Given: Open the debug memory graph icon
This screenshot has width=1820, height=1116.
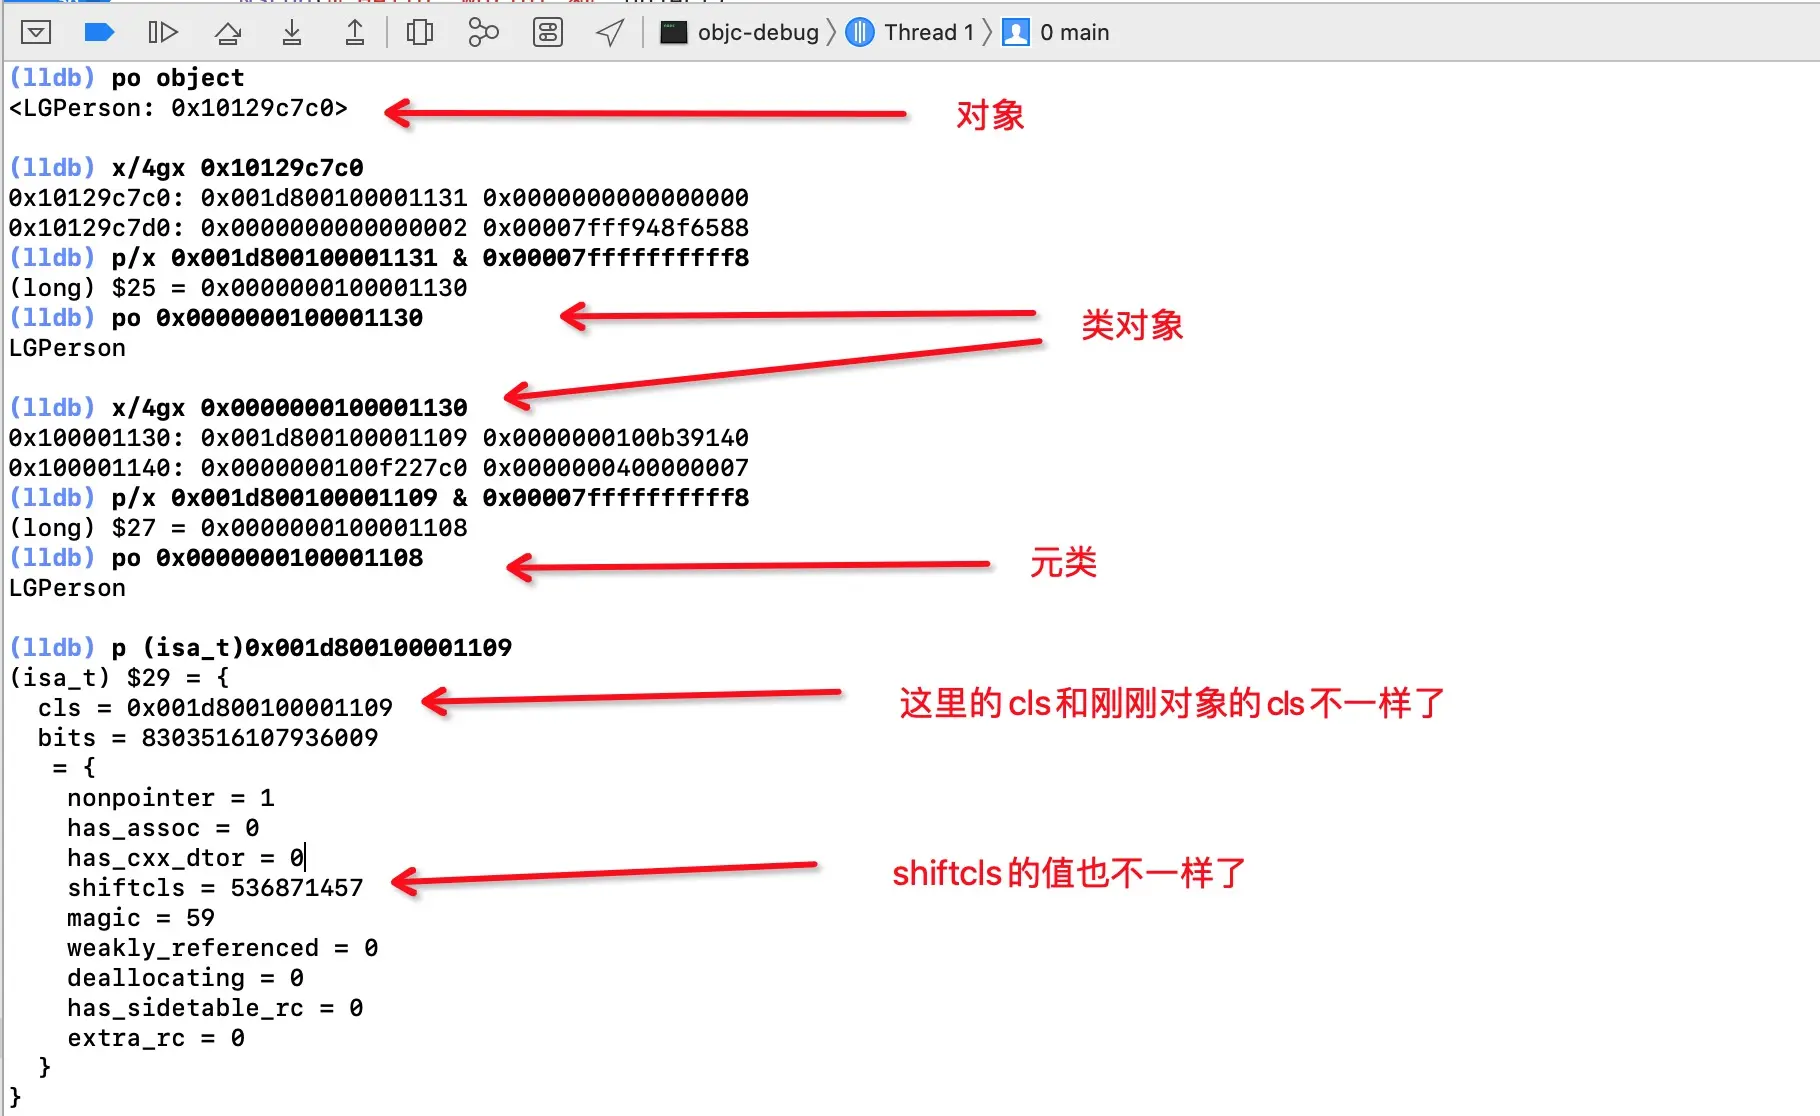Looking at the screenshot, I should (x=483, y=33).
